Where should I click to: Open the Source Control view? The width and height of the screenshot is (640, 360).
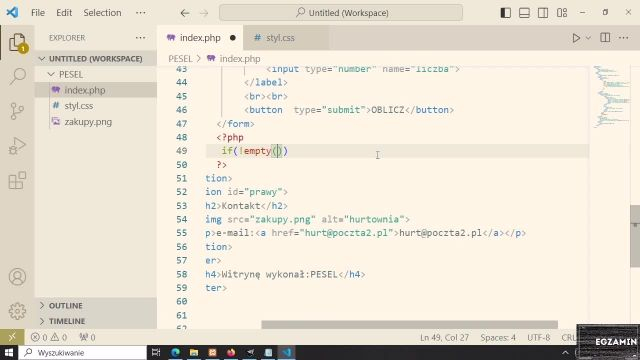point(17,111)
